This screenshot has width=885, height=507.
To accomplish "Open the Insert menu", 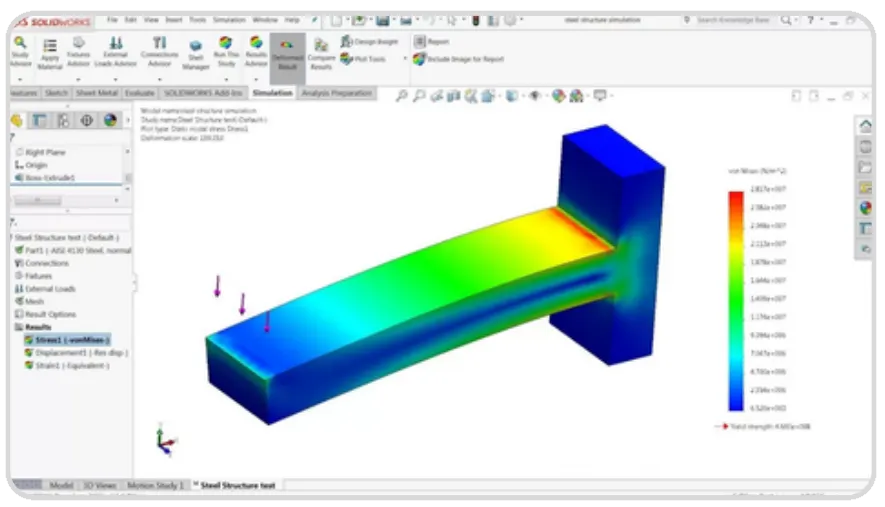I will click(x=174, y=20).
